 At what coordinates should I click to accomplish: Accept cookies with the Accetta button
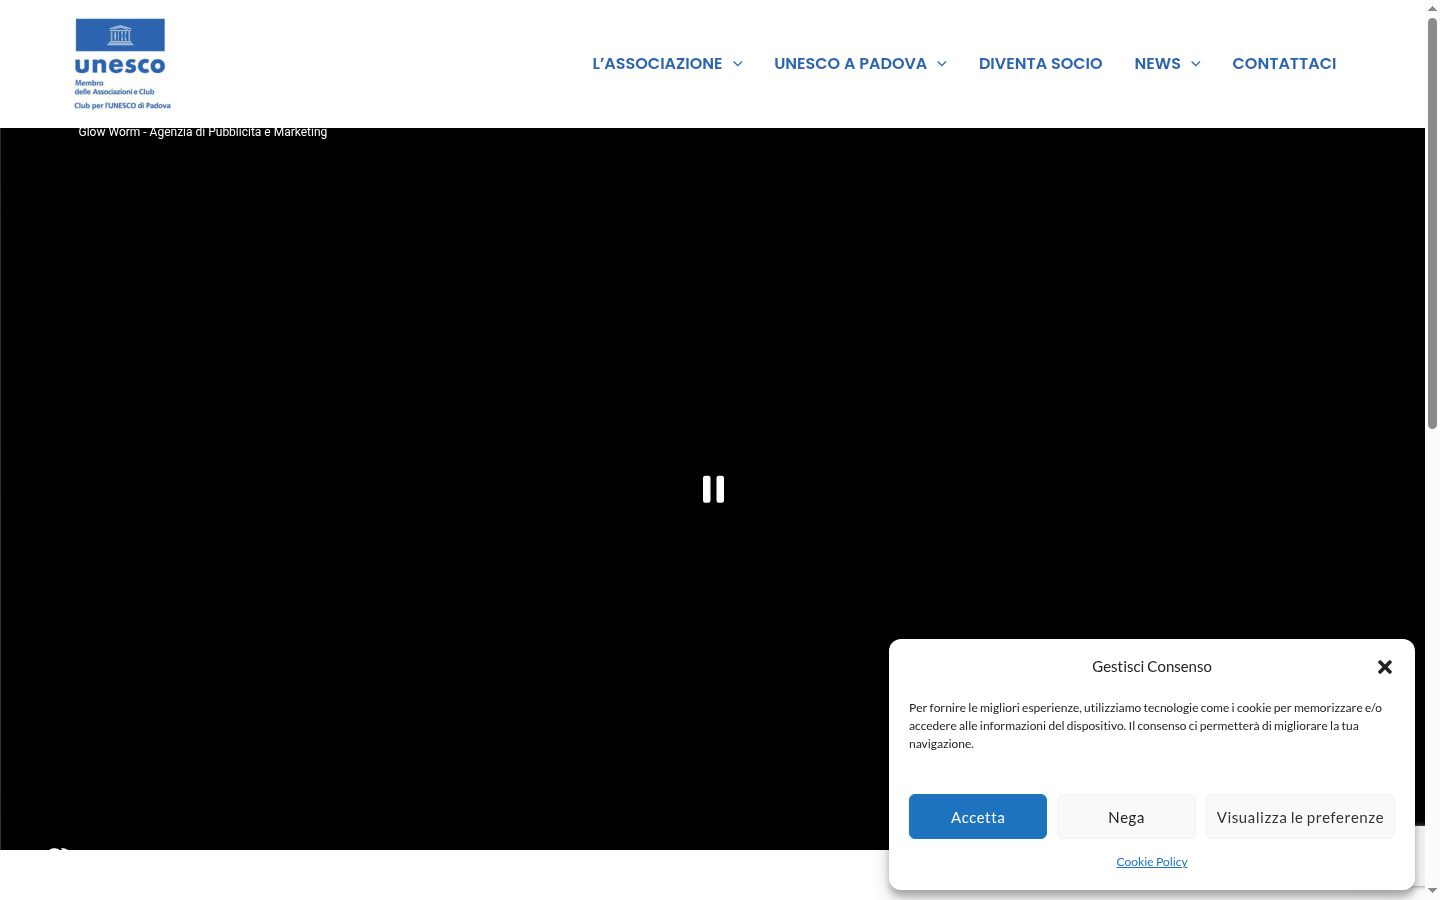pyautogui.click(x=978, y=817)
